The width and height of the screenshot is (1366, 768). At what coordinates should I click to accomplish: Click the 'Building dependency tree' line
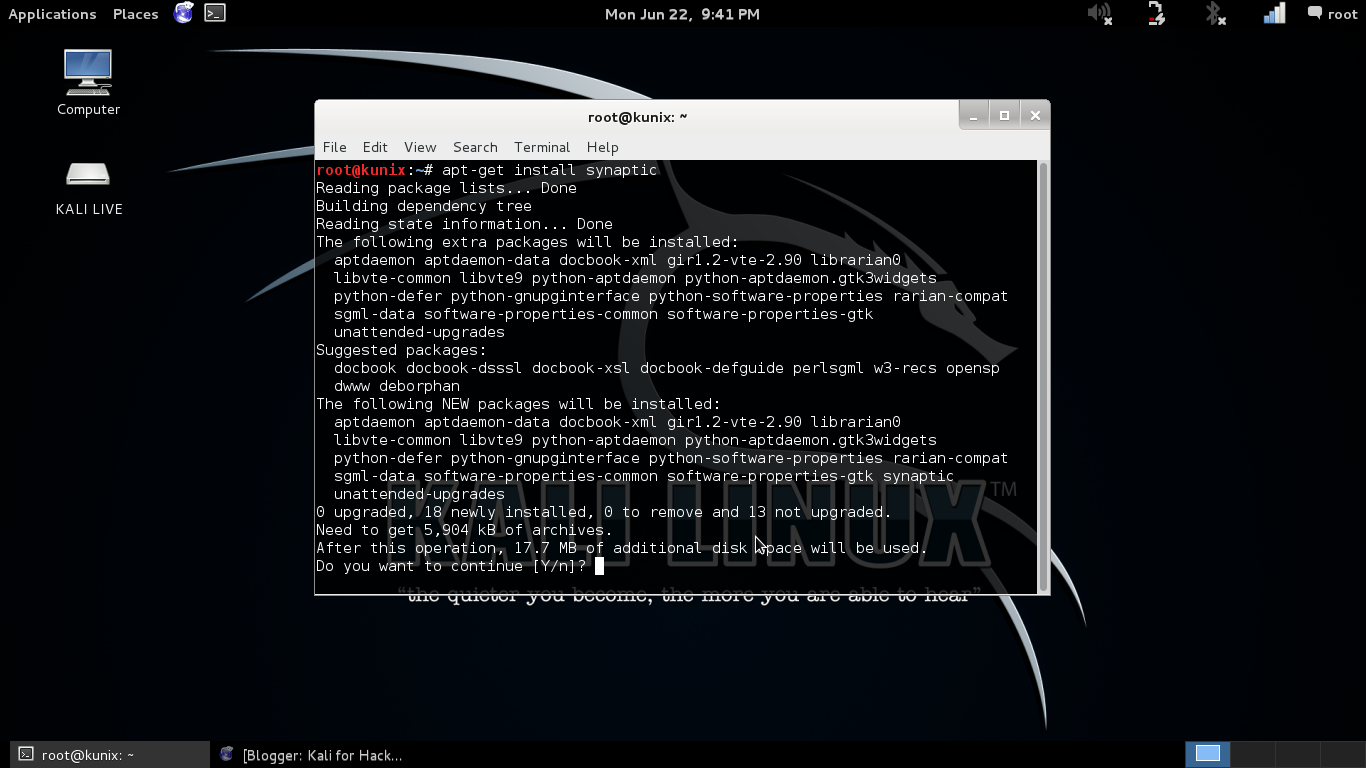click(x=424, y=206)
